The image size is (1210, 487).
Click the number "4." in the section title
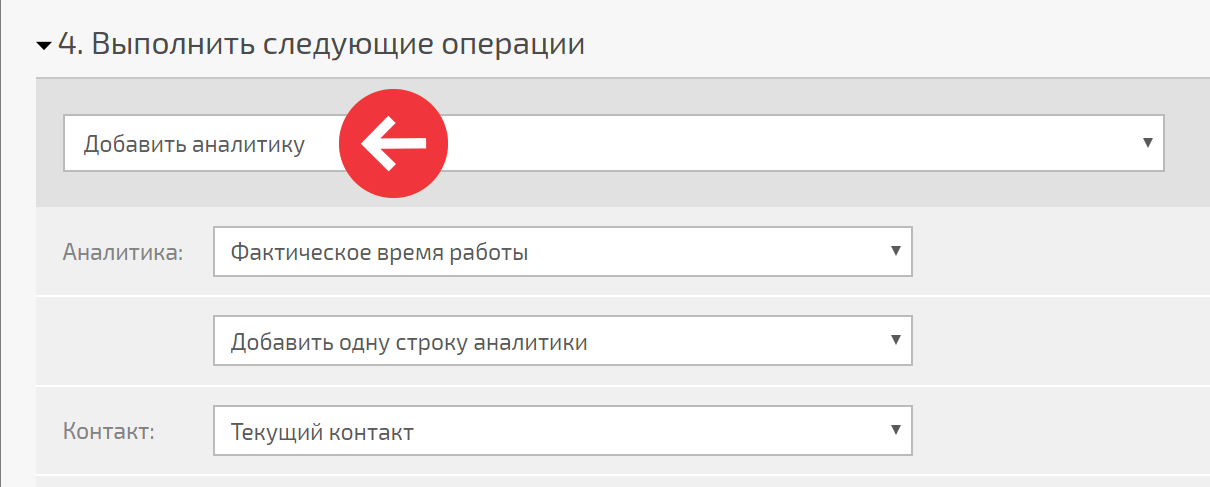pos(72,45)
